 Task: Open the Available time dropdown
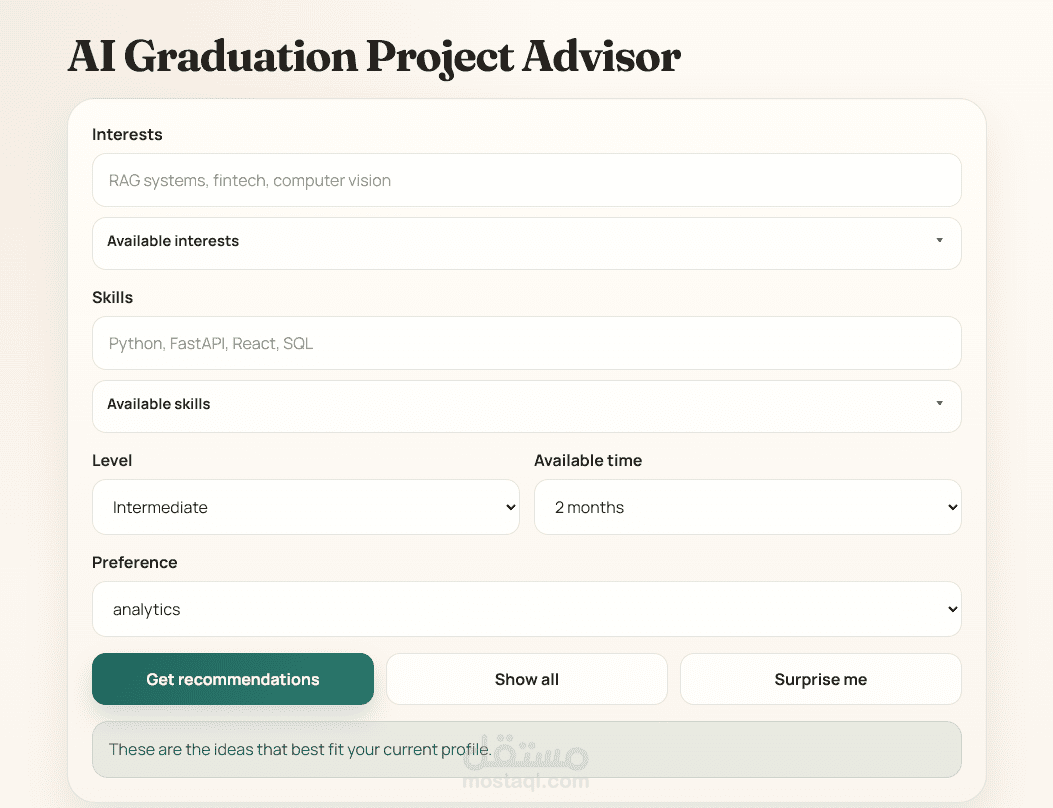pyautogui.click(x=747, y=507)
